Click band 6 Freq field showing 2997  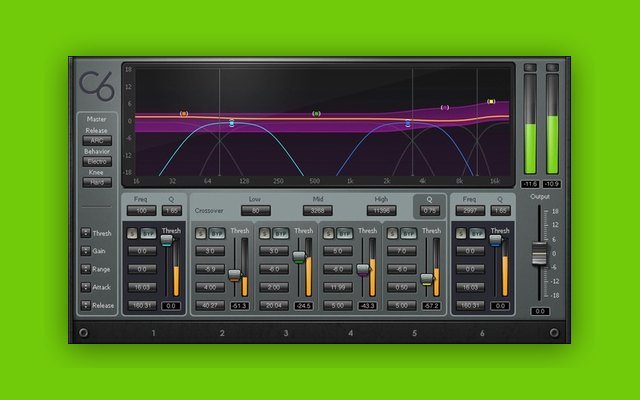pyautogui.click(x=470, y=211)
